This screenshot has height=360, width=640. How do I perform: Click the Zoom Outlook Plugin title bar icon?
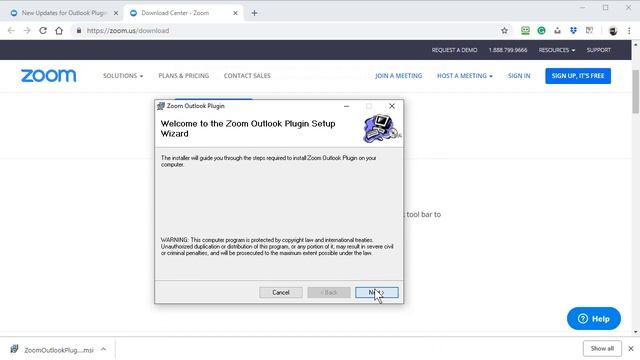tap(161, 106)
